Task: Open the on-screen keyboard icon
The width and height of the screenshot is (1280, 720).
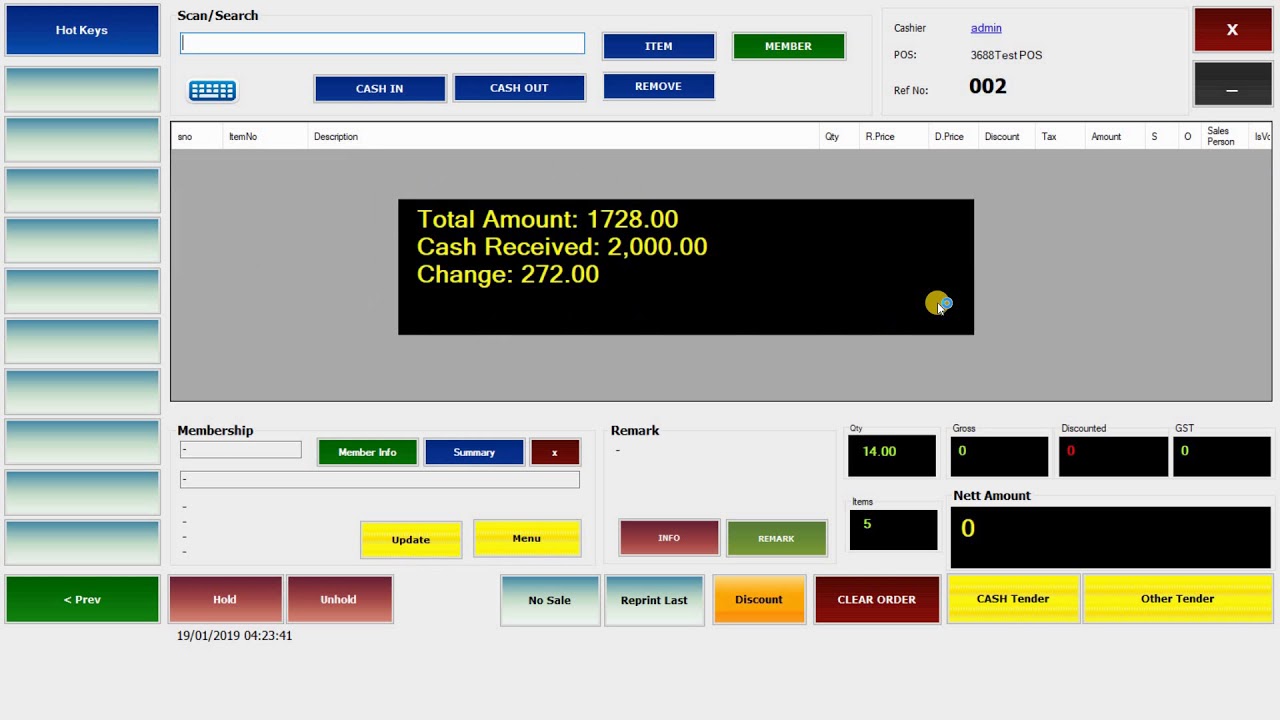Action: (212, 91)
